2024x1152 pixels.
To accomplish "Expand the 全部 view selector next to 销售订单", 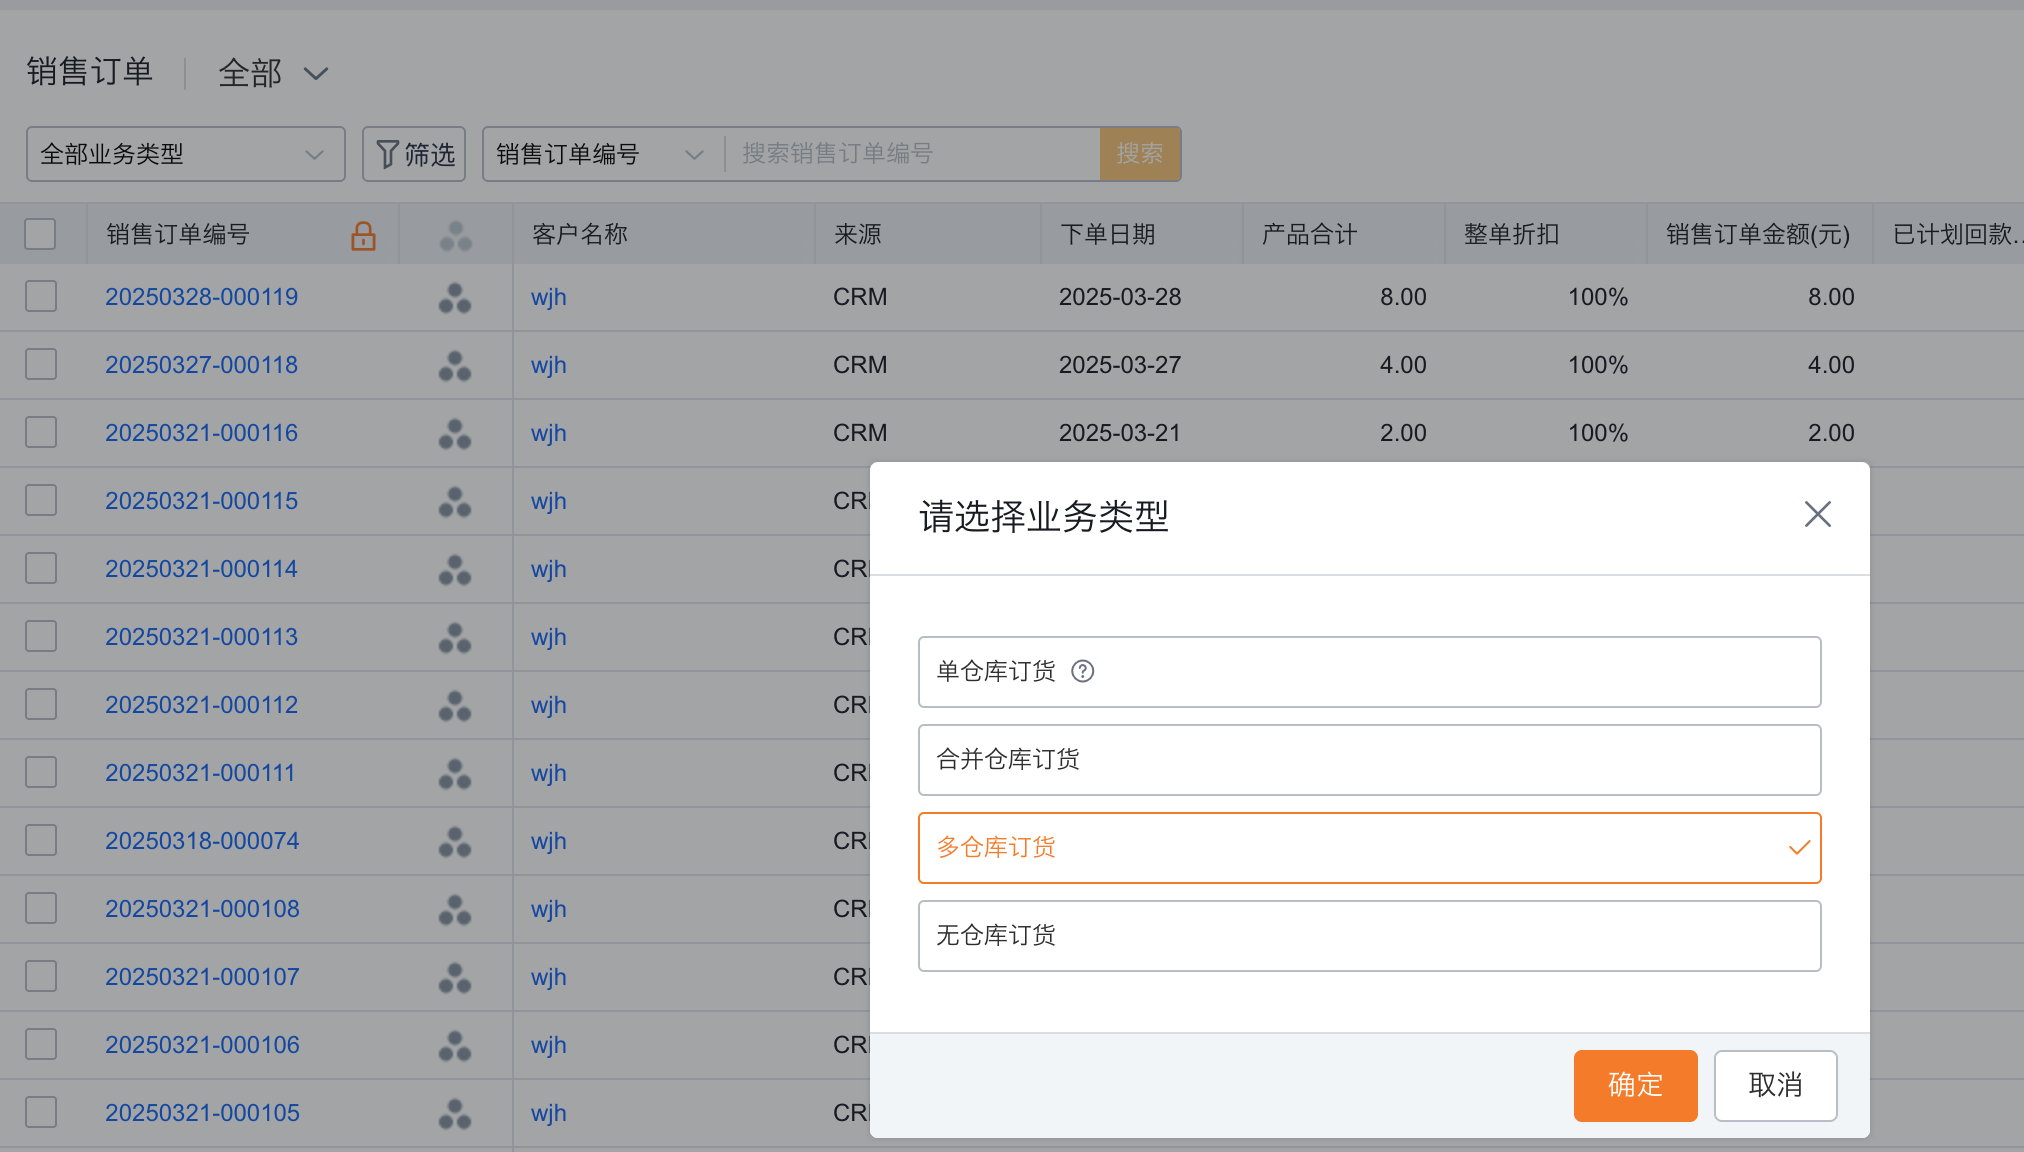I will [x=273, y=73].
